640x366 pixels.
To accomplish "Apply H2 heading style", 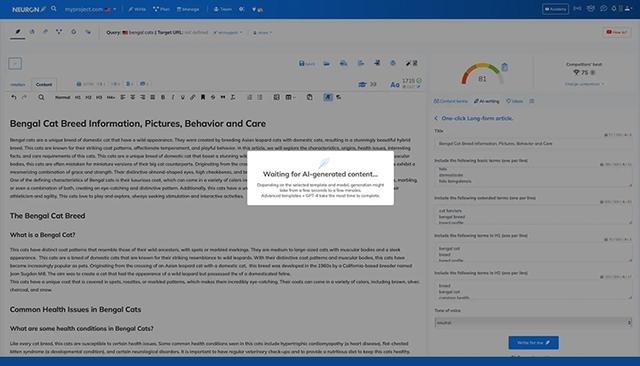I will pos(88,98).
